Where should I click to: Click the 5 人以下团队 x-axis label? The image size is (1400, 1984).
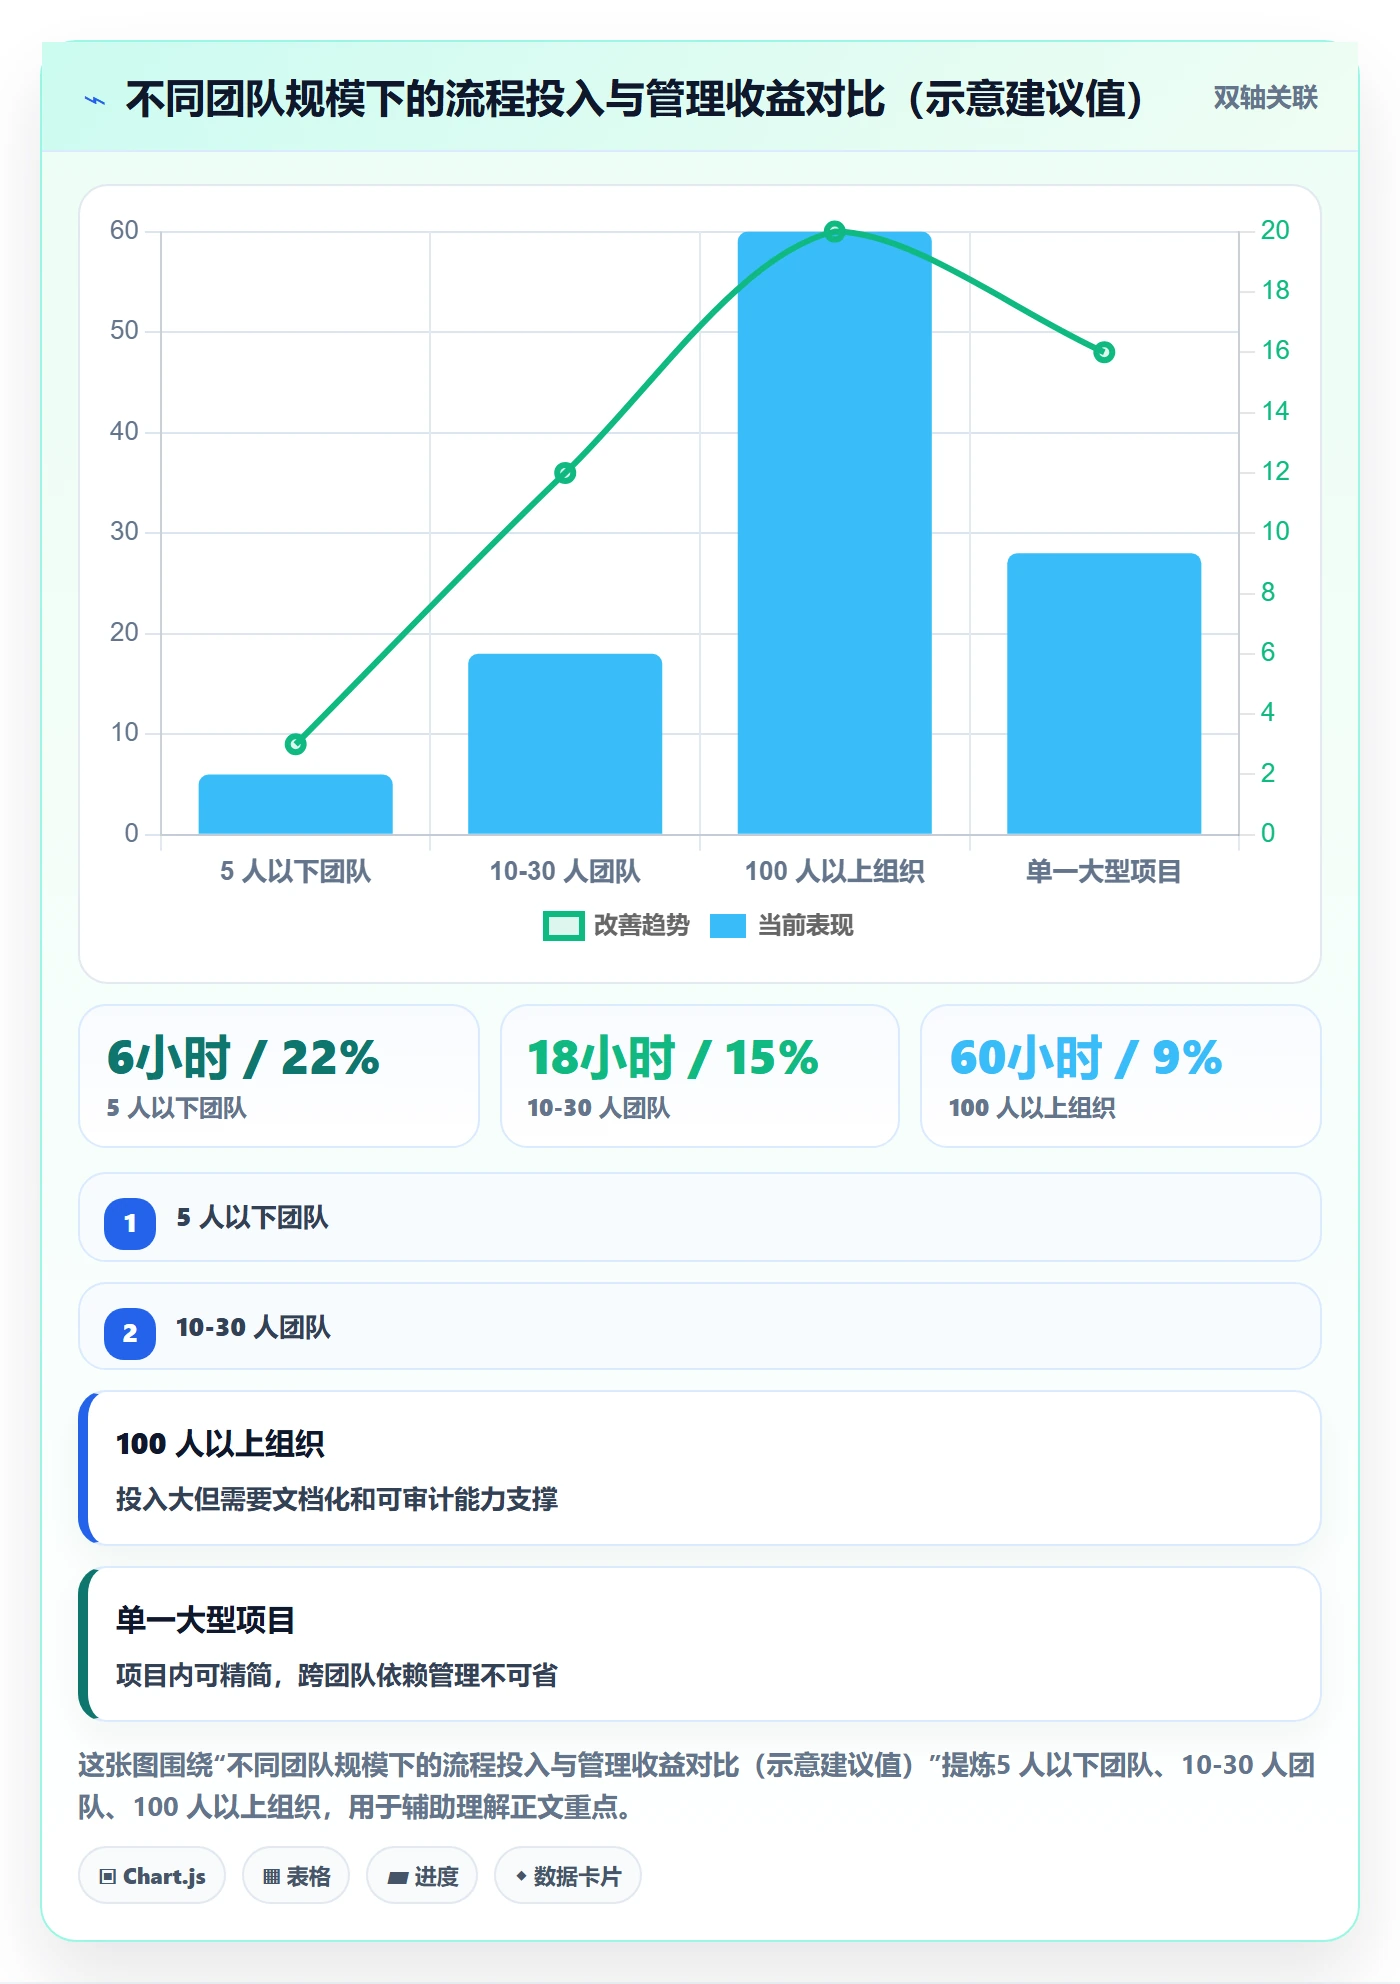(x=296, y=871)
